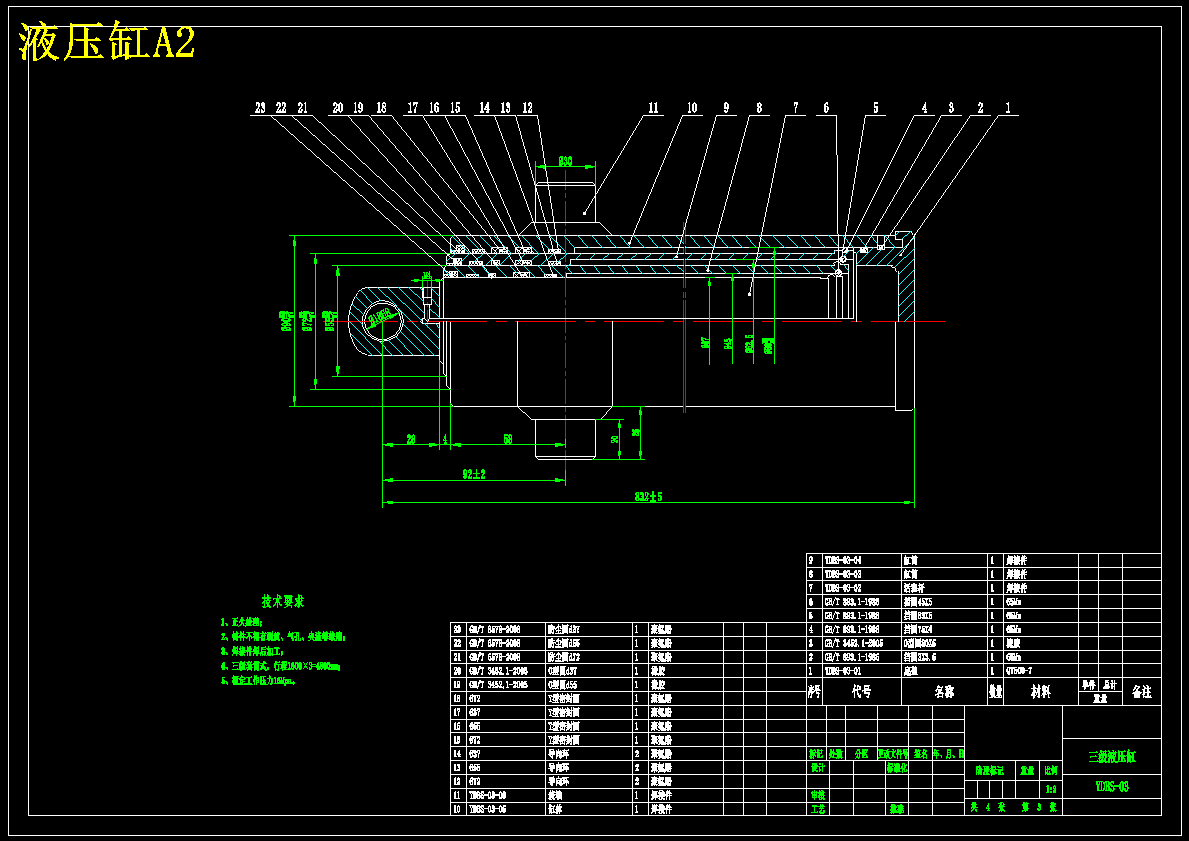
Task: Select callout number 23 above the drawing
Action: click(x=260, y=108)
